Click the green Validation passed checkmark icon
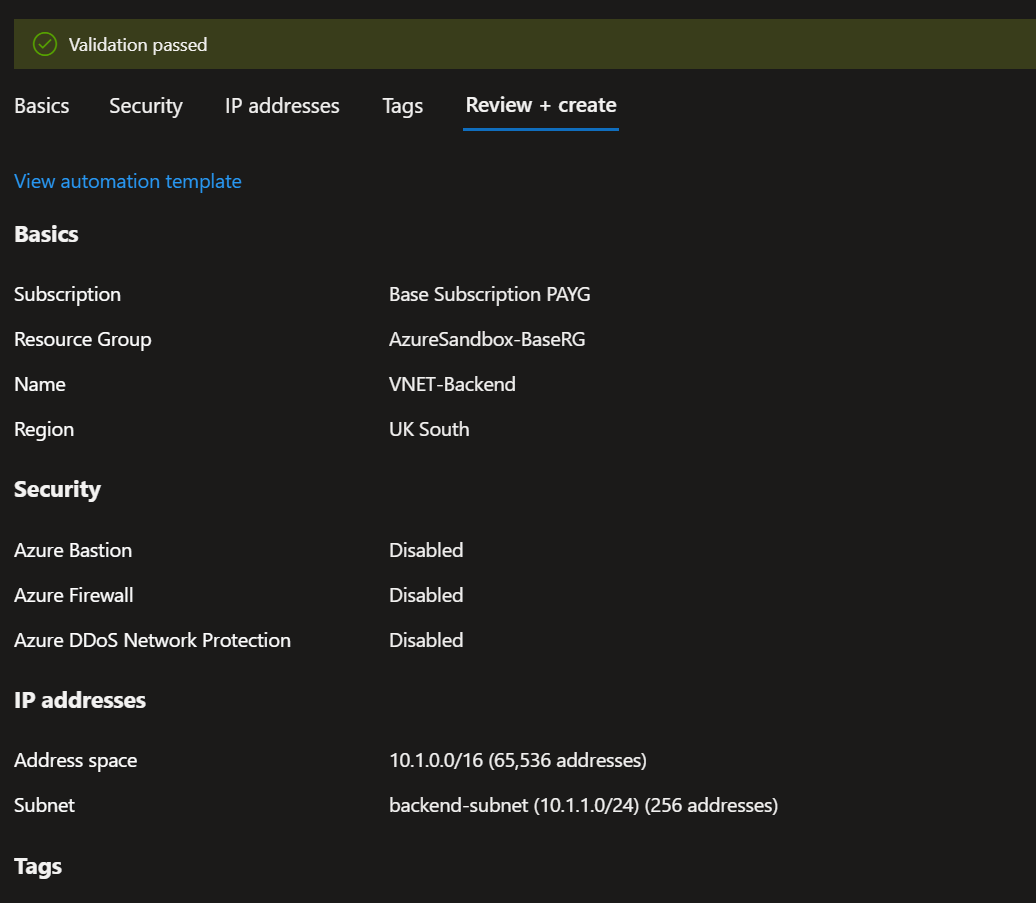 point(44,44)
